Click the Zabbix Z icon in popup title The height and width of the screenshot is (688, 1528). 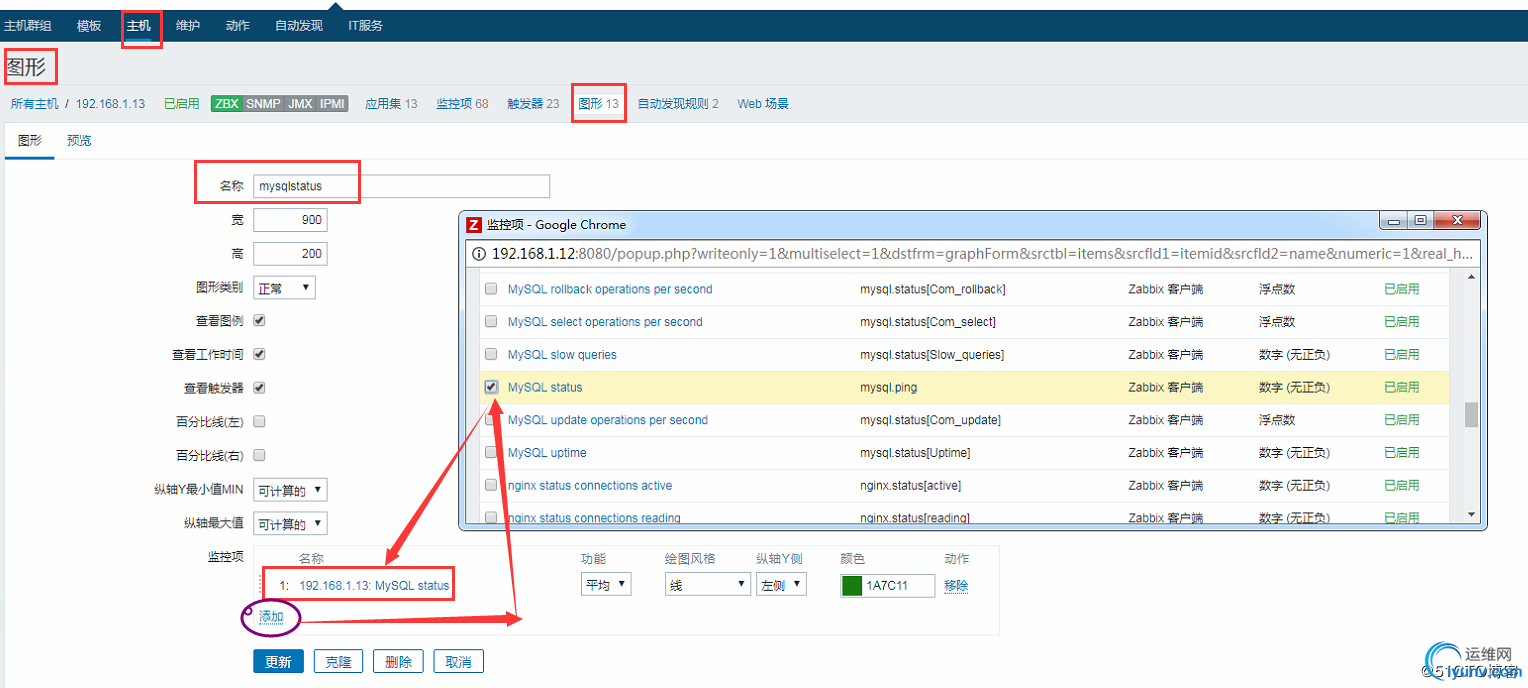(475, 224)
